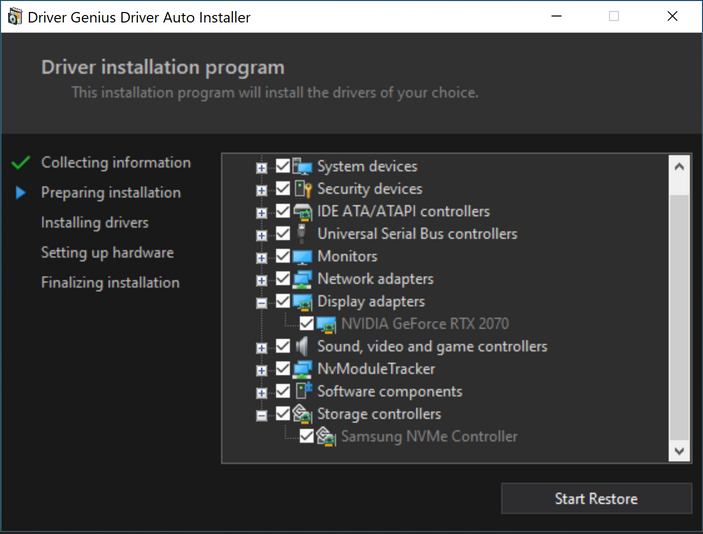Uncheck the Network adapters checkbox
This screenshot has width=703, height=534.
(283, 278)
